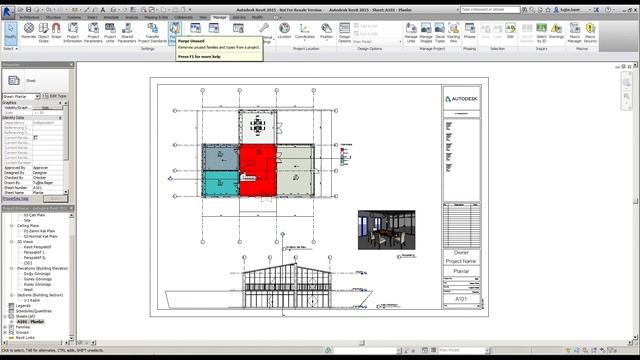Select A101 - Planlar sheet in browser
The height and width of the screenshot is (360, 640).
click(31, 322)
